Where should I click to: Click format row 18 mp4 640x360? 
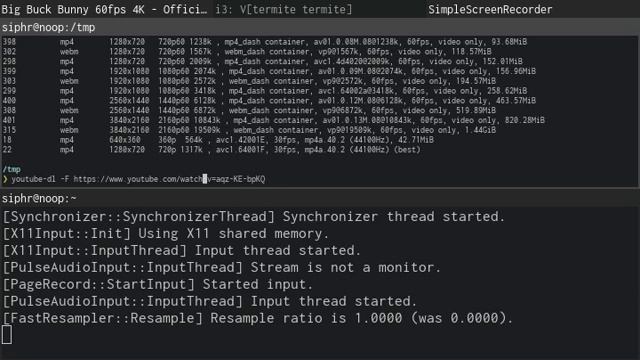(218, 140)
